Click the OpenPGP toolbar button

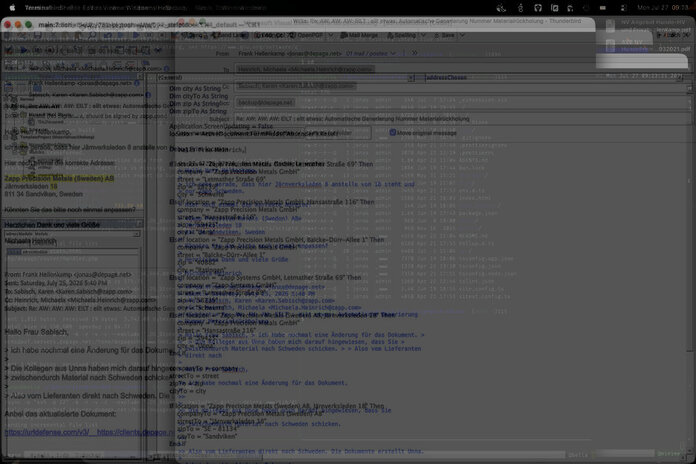[306, 35]
